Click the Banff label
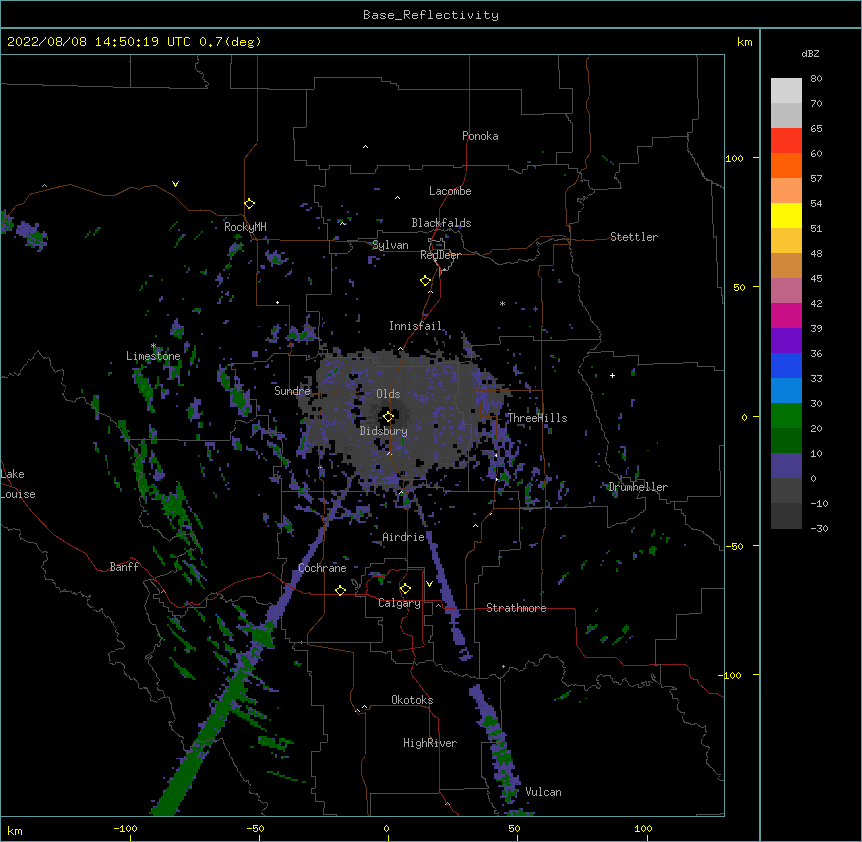 pyautogui.click(x=124, y=567)
